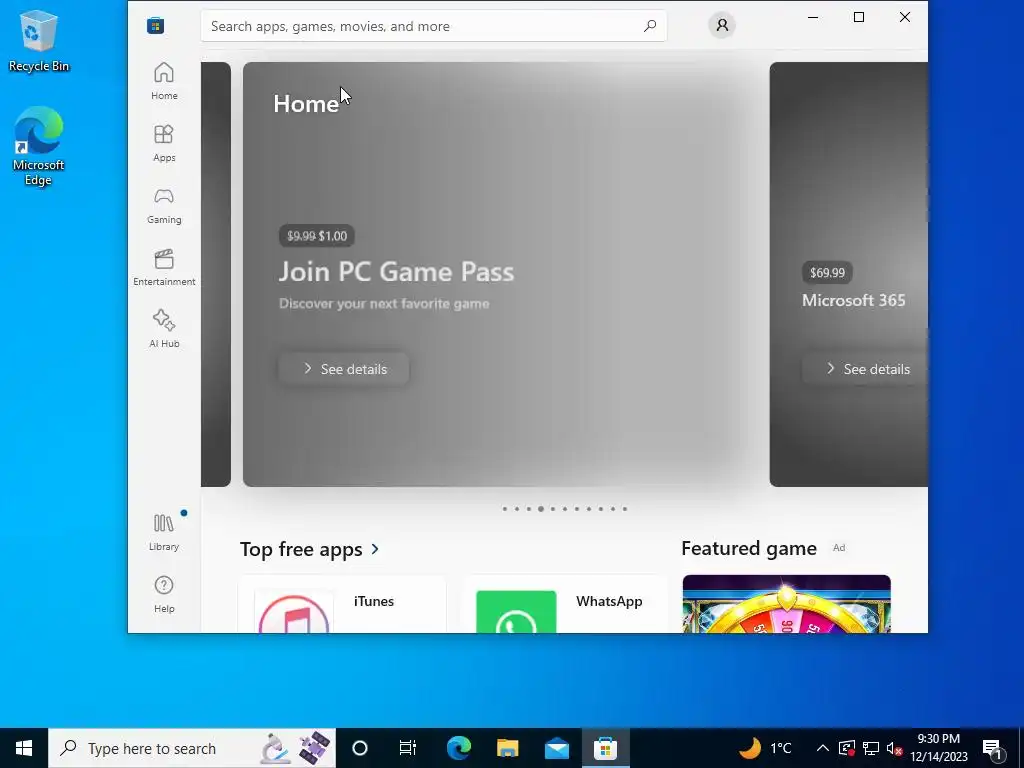
Task: Click the $69.99 price badge
Action: tap(827, 272)
